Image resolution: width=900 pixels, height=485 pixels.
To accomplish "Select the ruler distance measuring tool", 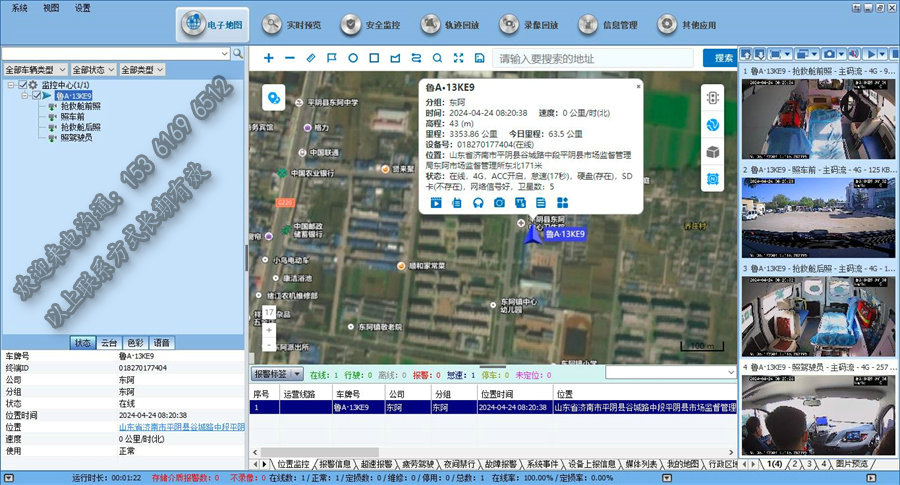I will click(310, 58).
